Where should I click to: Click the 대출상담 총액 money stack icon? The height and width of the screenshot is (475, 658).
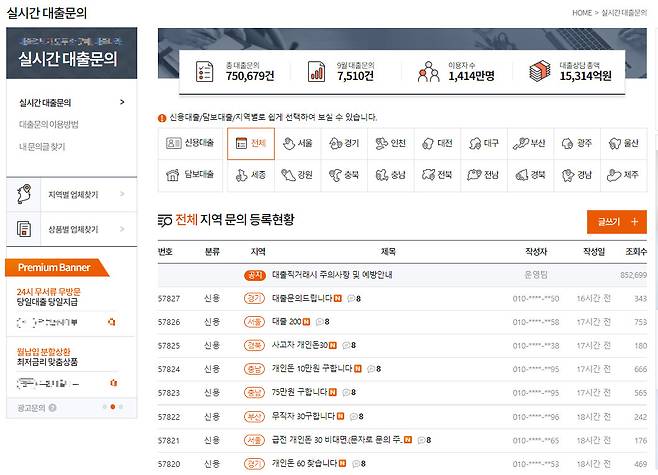(x=540, y=71)
